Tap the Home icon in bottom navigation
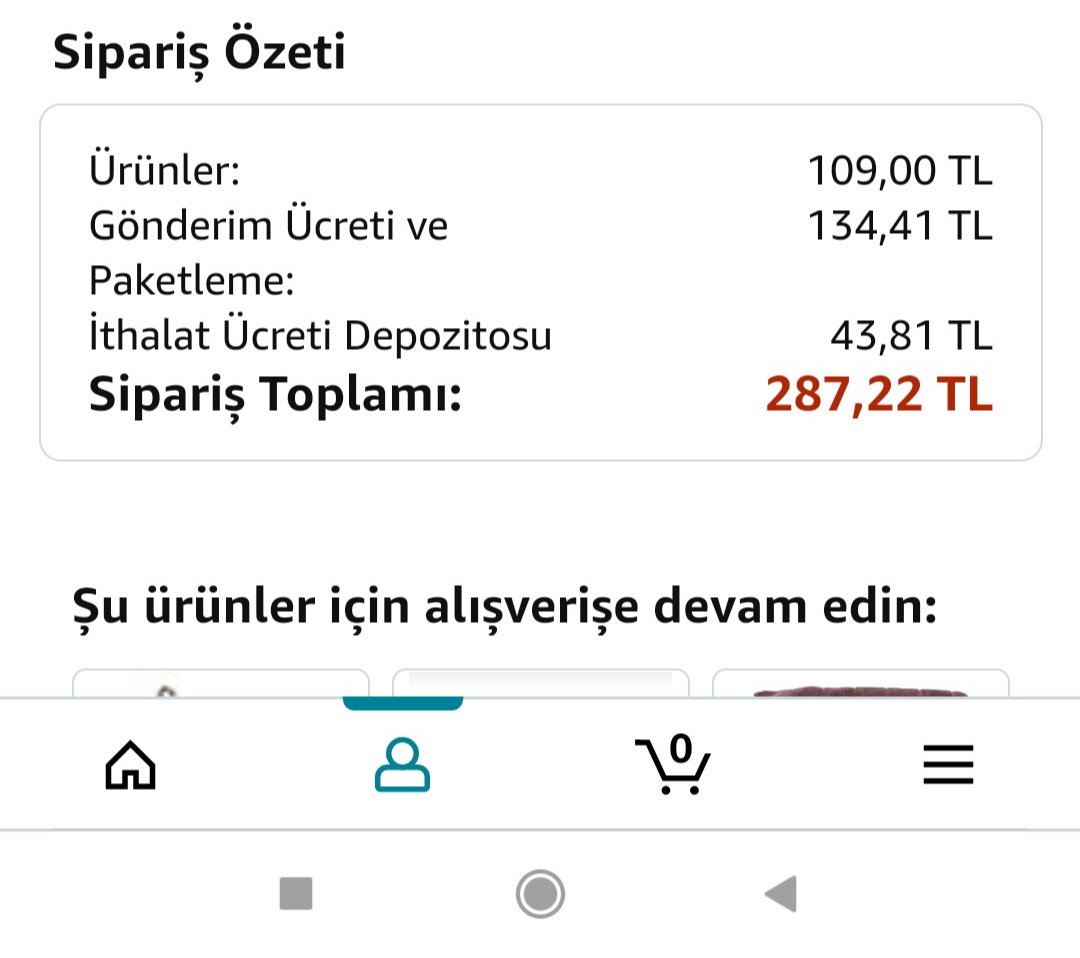1080x958 pixels. click(x=131, y=766)
